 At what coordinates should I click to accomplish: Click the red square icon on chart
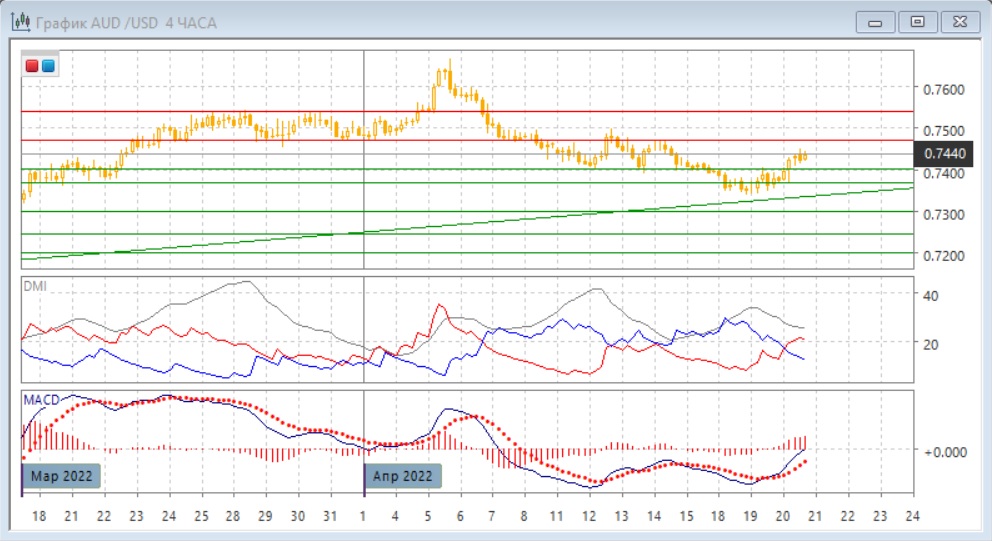[x=33, y=66]
